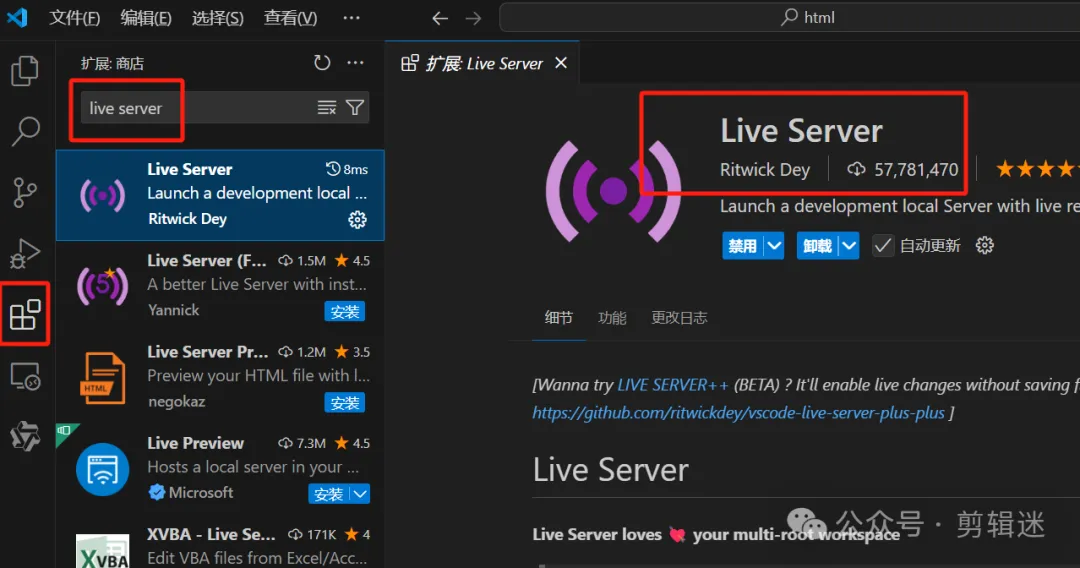The height and width of the screenshot is (568, 1080).
Task: Click Live Preview extension name
Action: coord(195,443)
